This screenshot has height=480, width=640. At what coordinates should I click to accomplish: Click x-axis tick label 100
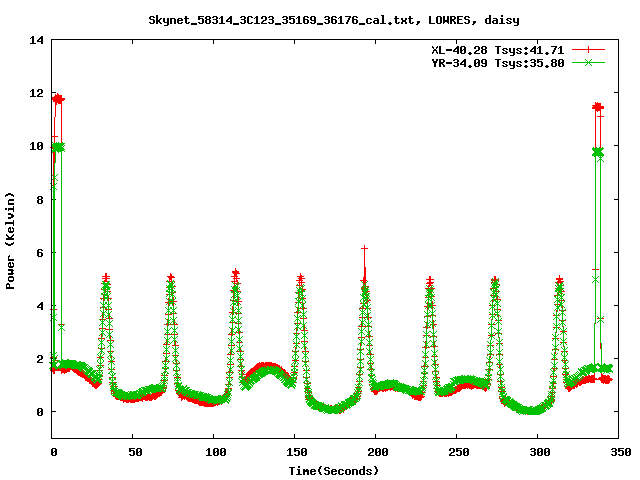[x=216, y=452]
